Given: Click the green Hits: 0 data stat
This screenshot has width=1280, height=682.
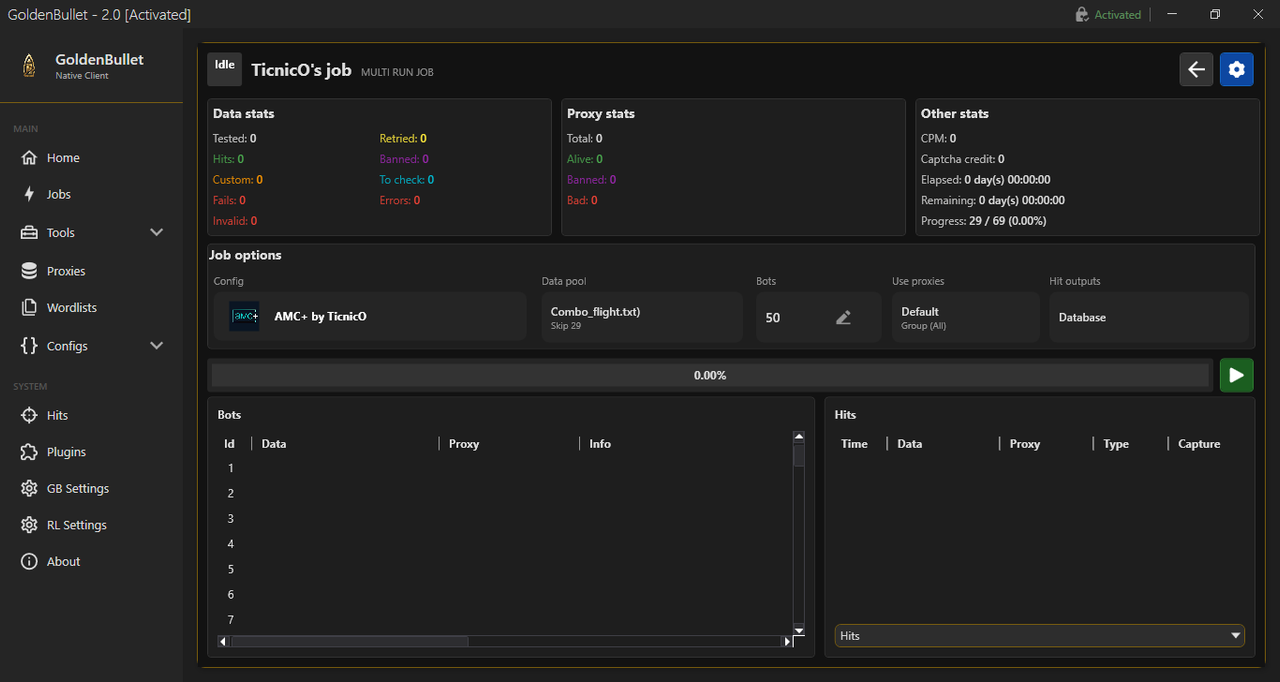Looking at the screenshot, I should [228, 159].
